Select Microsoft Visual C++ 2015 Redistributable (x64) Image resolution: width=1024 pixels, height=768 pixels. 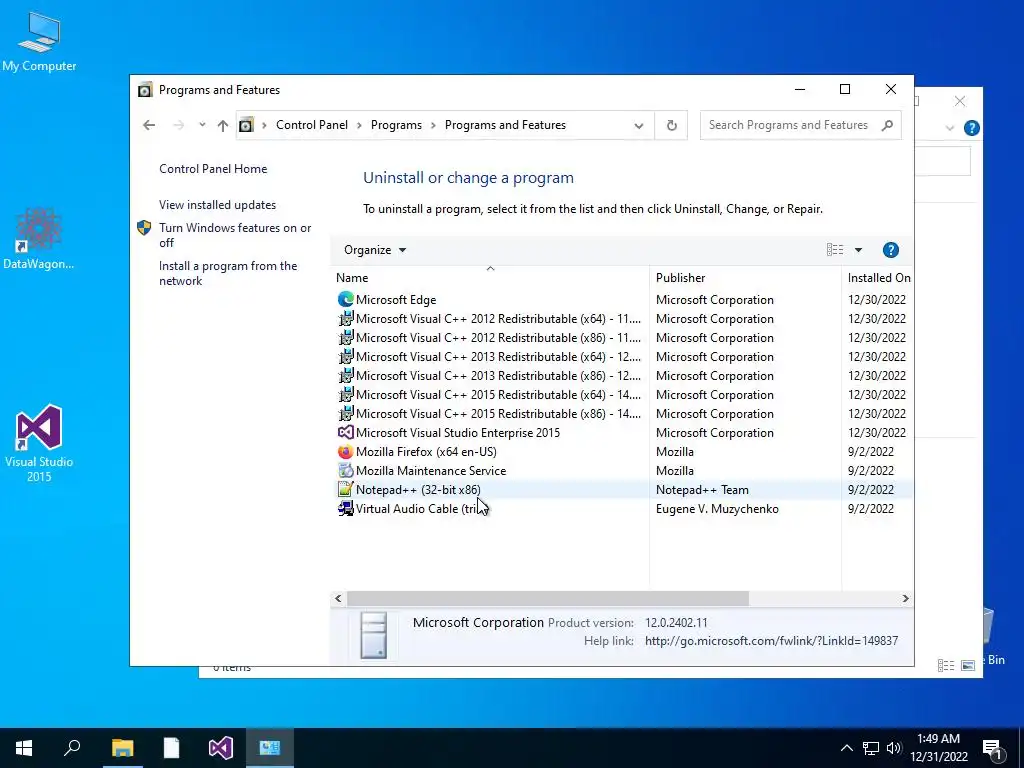pos(498,394)
